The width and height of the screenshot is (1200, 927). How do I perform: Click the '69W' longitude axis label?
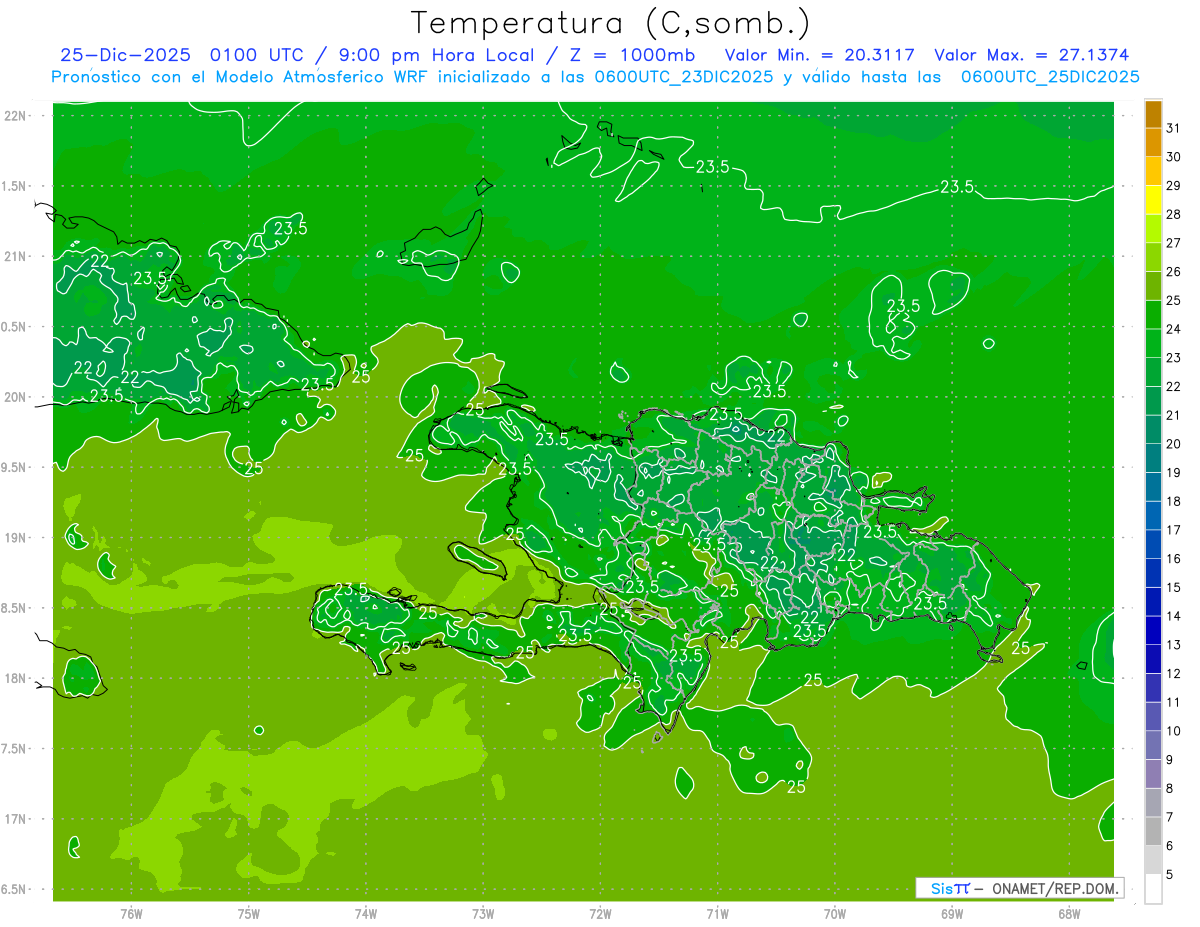[x=952, y=913]
